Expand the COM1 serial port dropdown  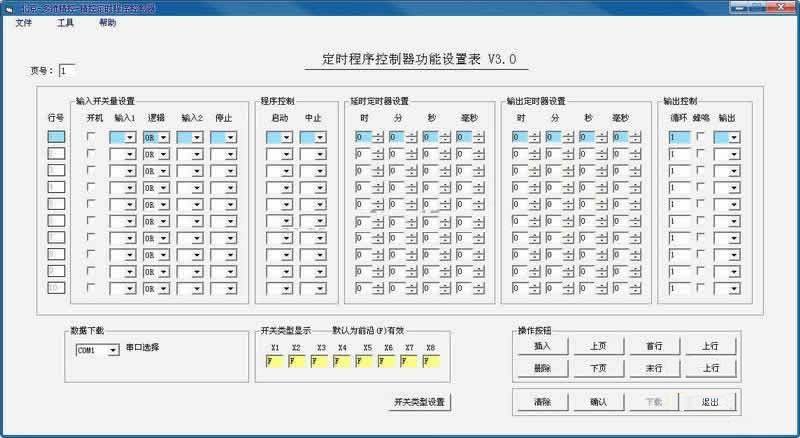113,350
